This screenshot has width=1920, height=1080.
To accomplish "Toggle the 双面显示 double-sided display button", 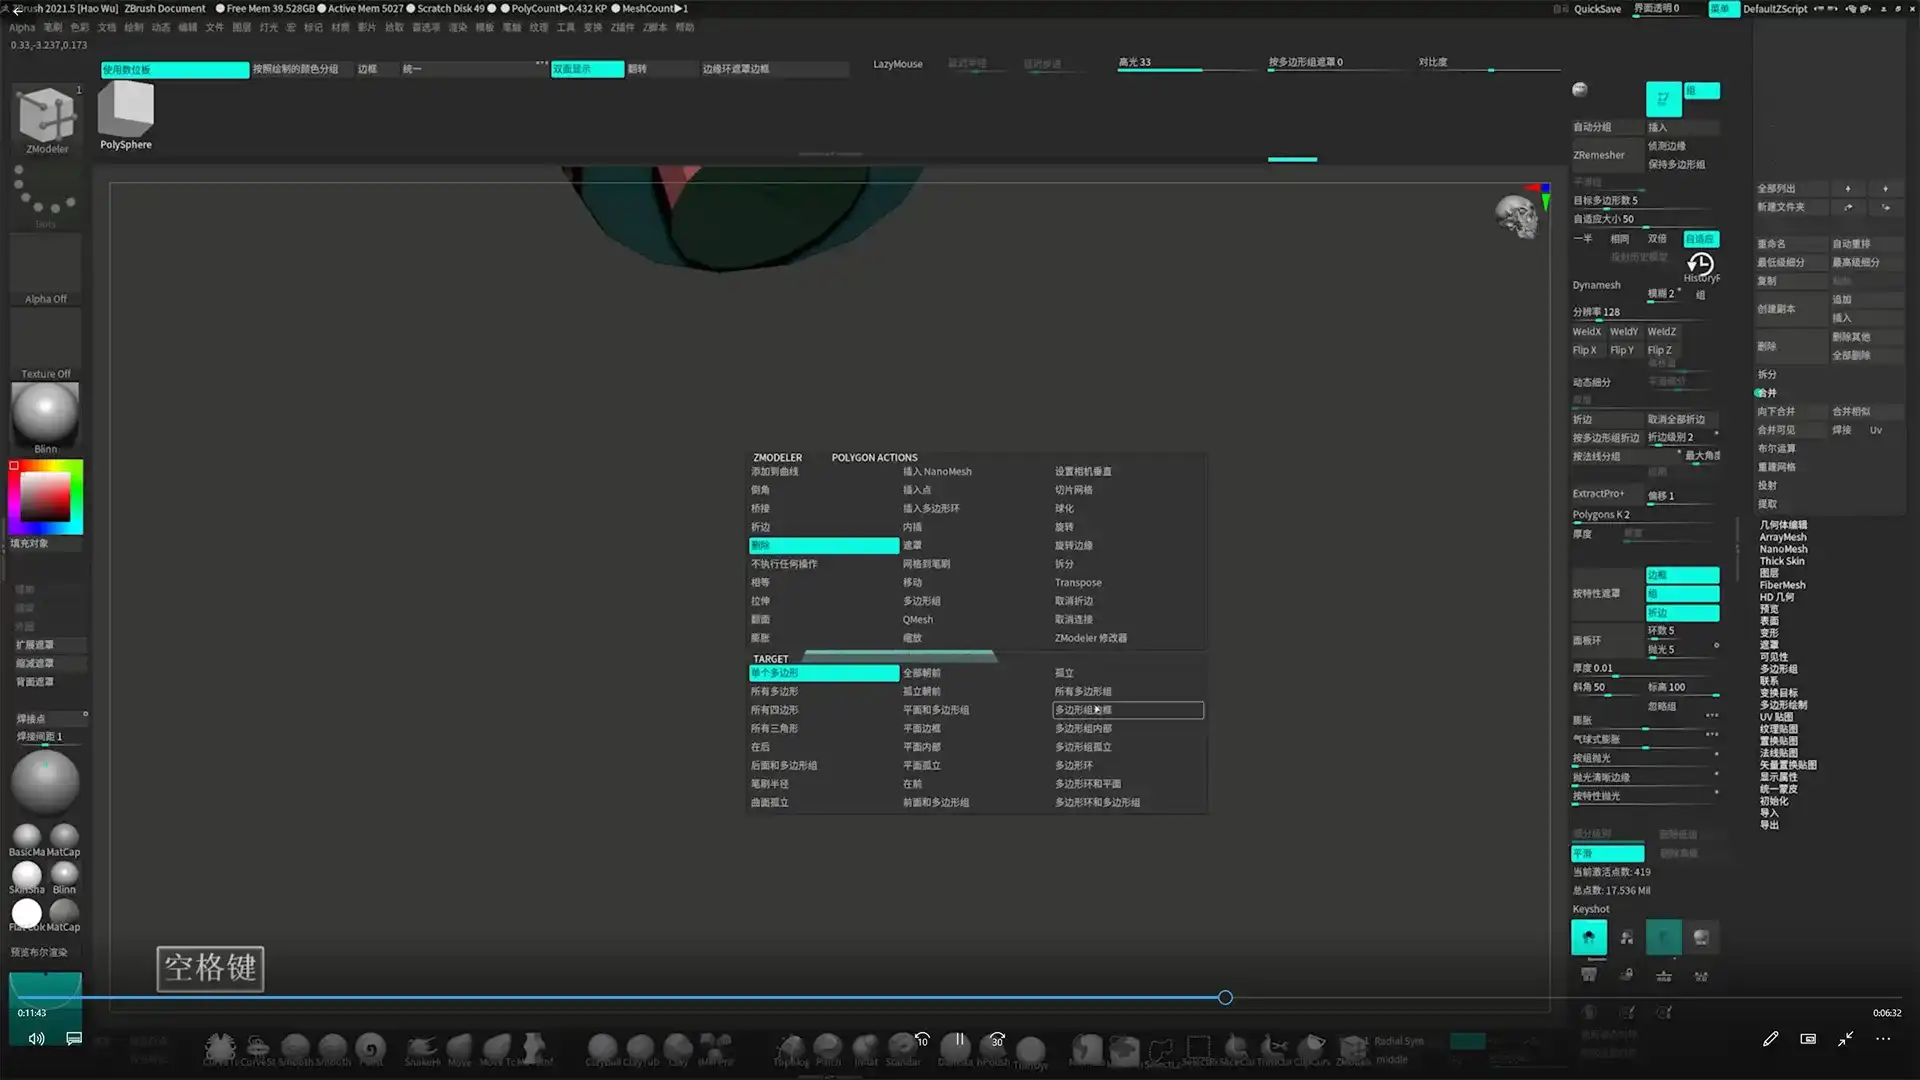I will (x=587, y=69).
